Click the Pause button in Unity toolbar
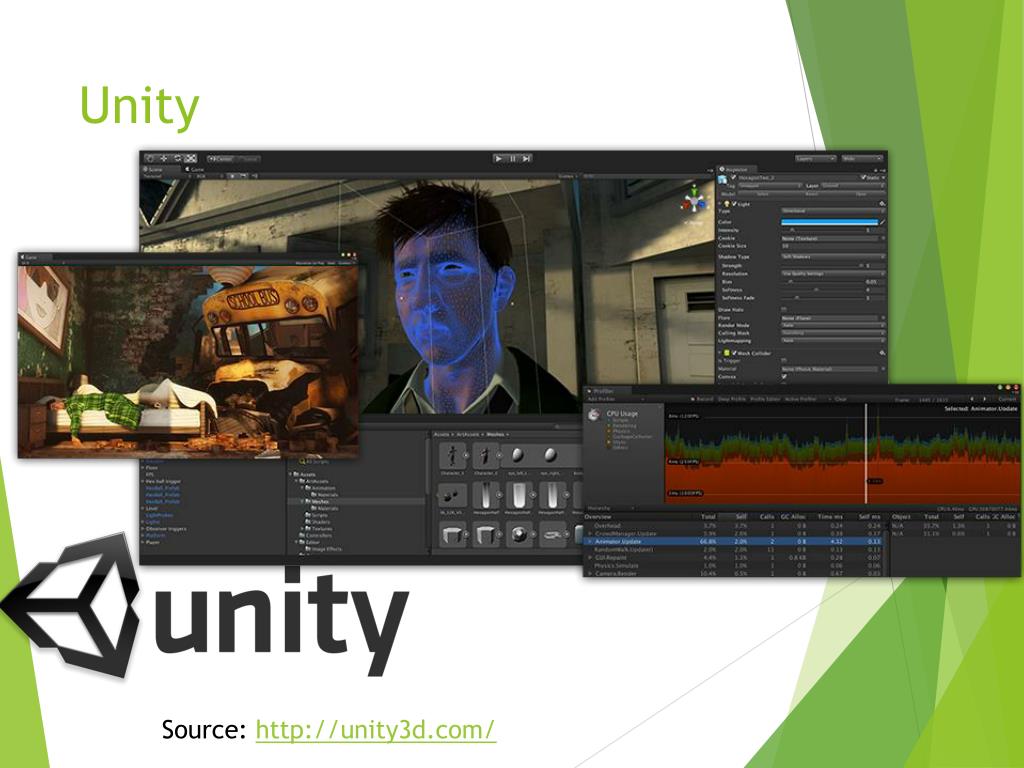The height and width of the screenshot is (768, 1024). (513, 159)
